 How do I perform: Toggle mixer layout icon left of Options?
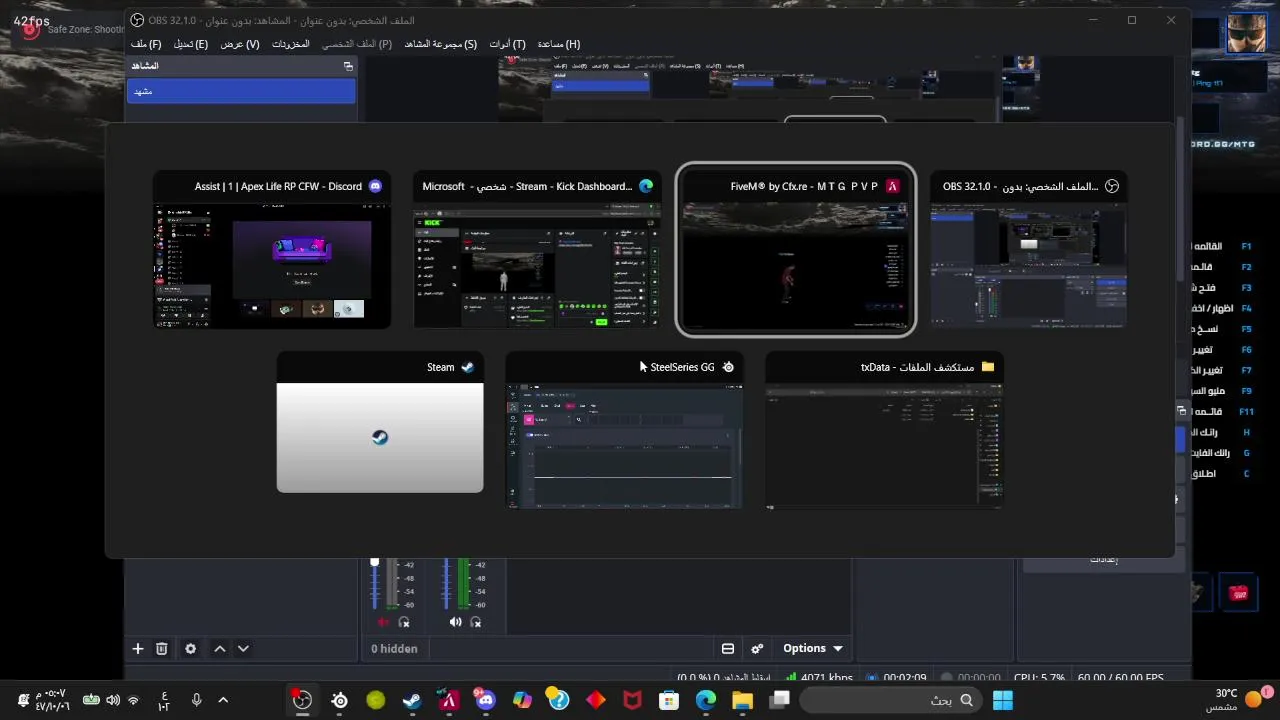point(728,648)
